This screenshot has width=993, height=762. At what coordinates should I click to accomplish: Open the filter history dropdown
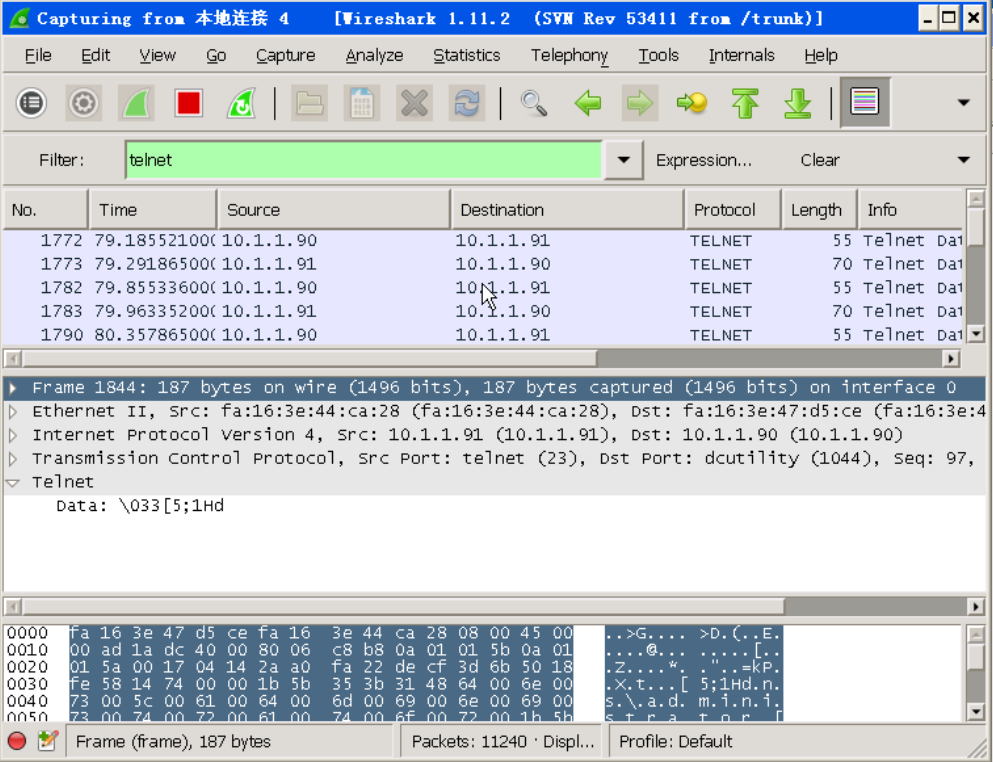(623, 160)
